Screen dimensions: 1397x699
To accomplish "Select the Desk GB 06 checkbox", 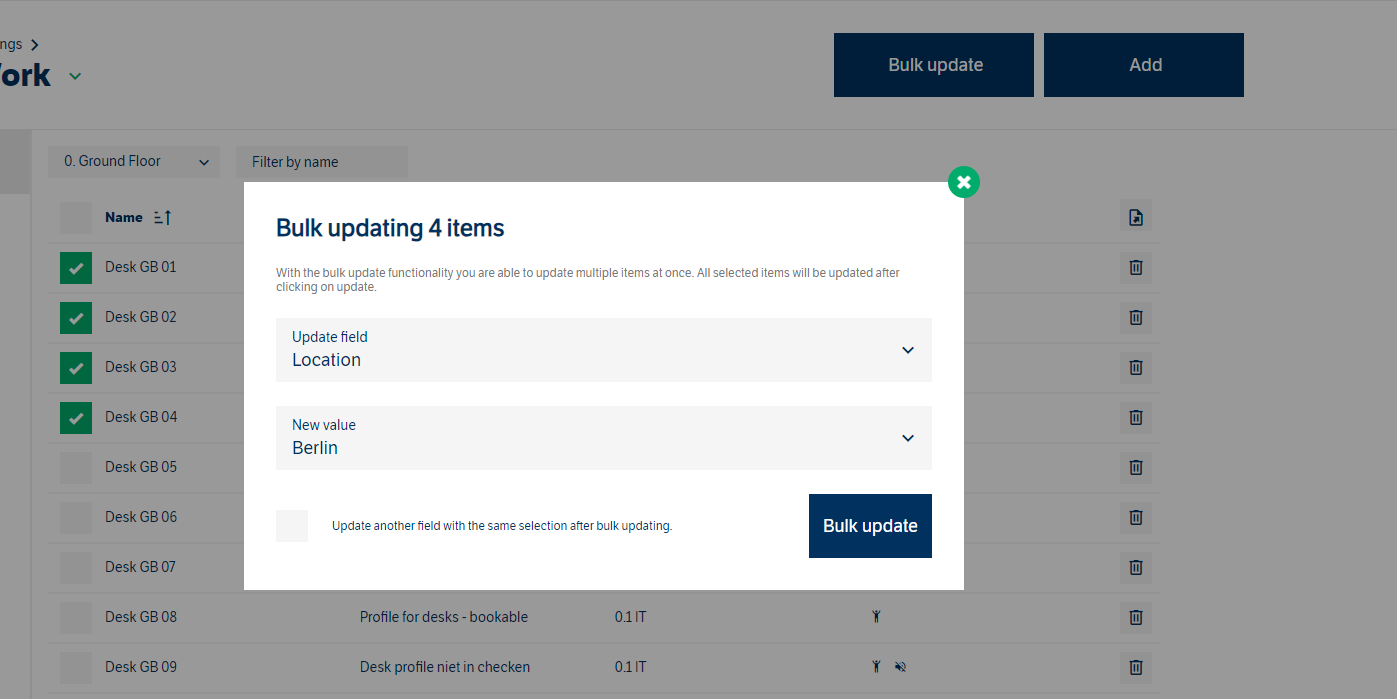I will pos(76,518).
